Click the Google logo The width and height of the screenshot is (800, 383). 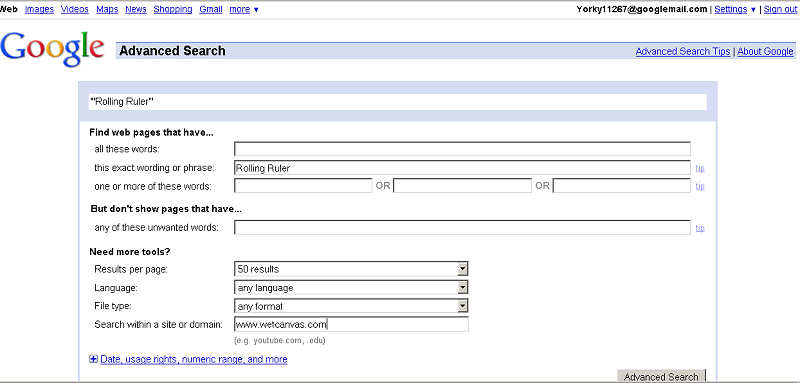[53, 48]
